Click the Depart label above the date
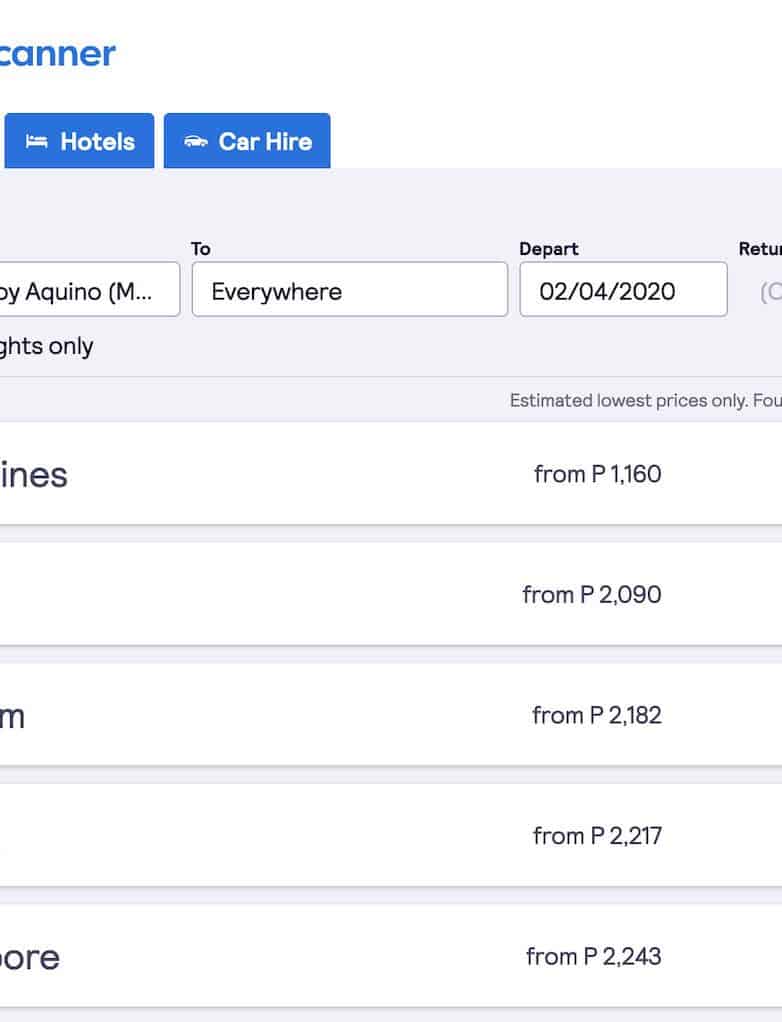Screen dimensions: 782x1022 (548, 248)
